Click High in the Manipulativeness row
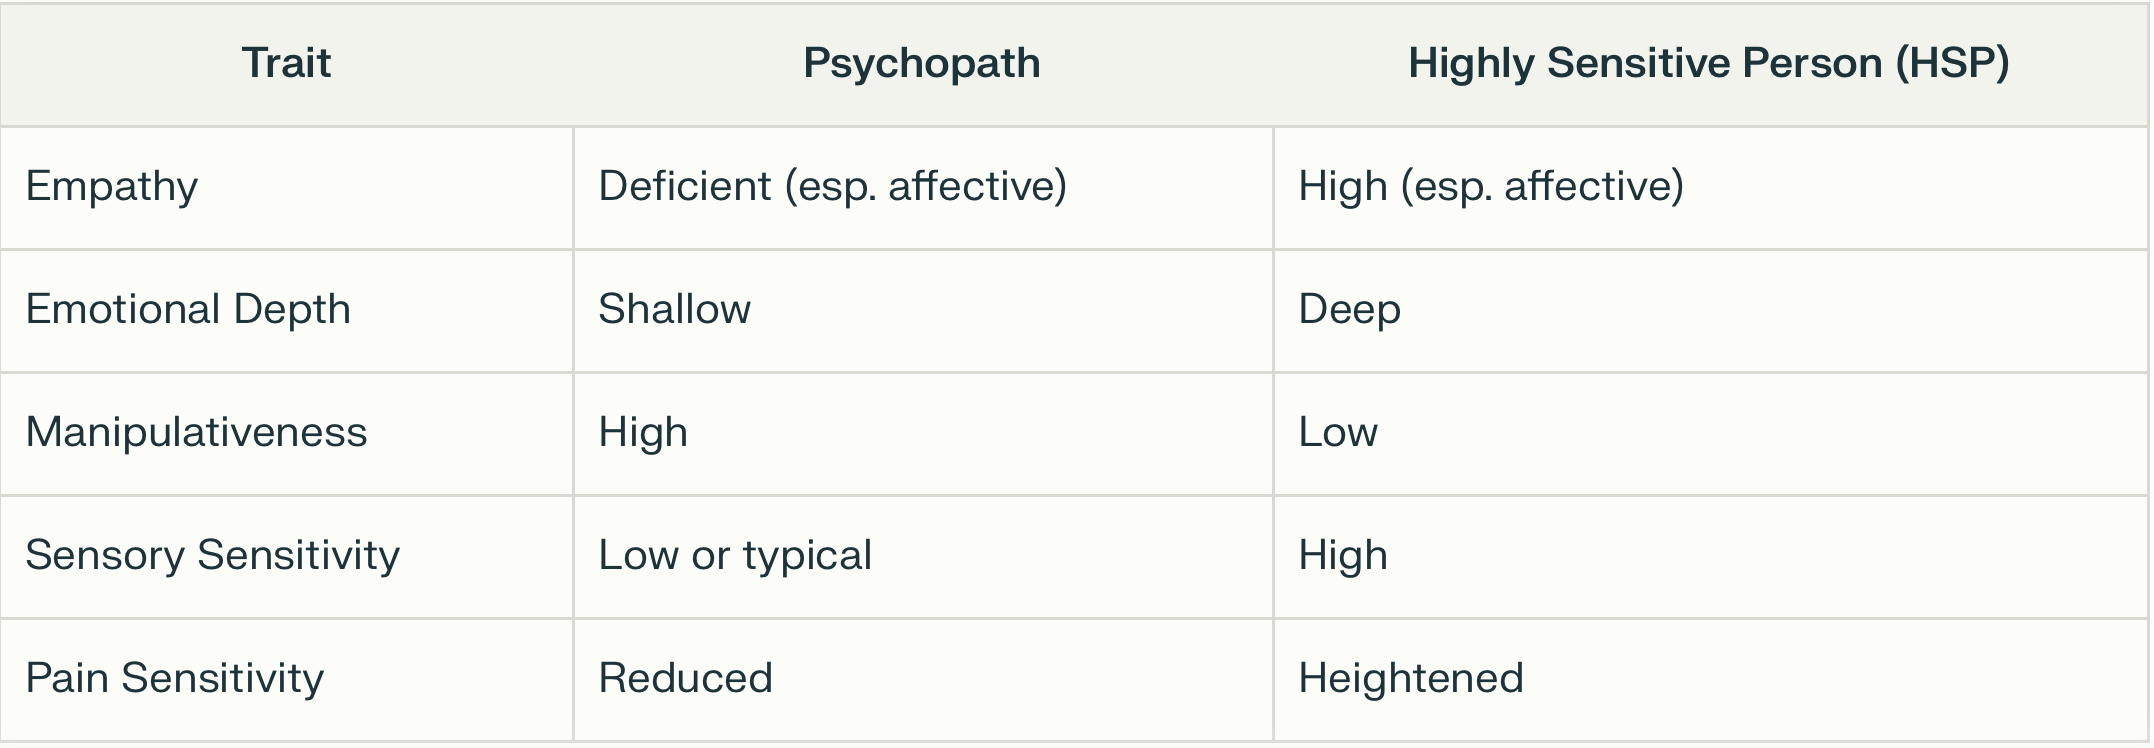Viewport: 2154px width, 748px height. (643, 433)
